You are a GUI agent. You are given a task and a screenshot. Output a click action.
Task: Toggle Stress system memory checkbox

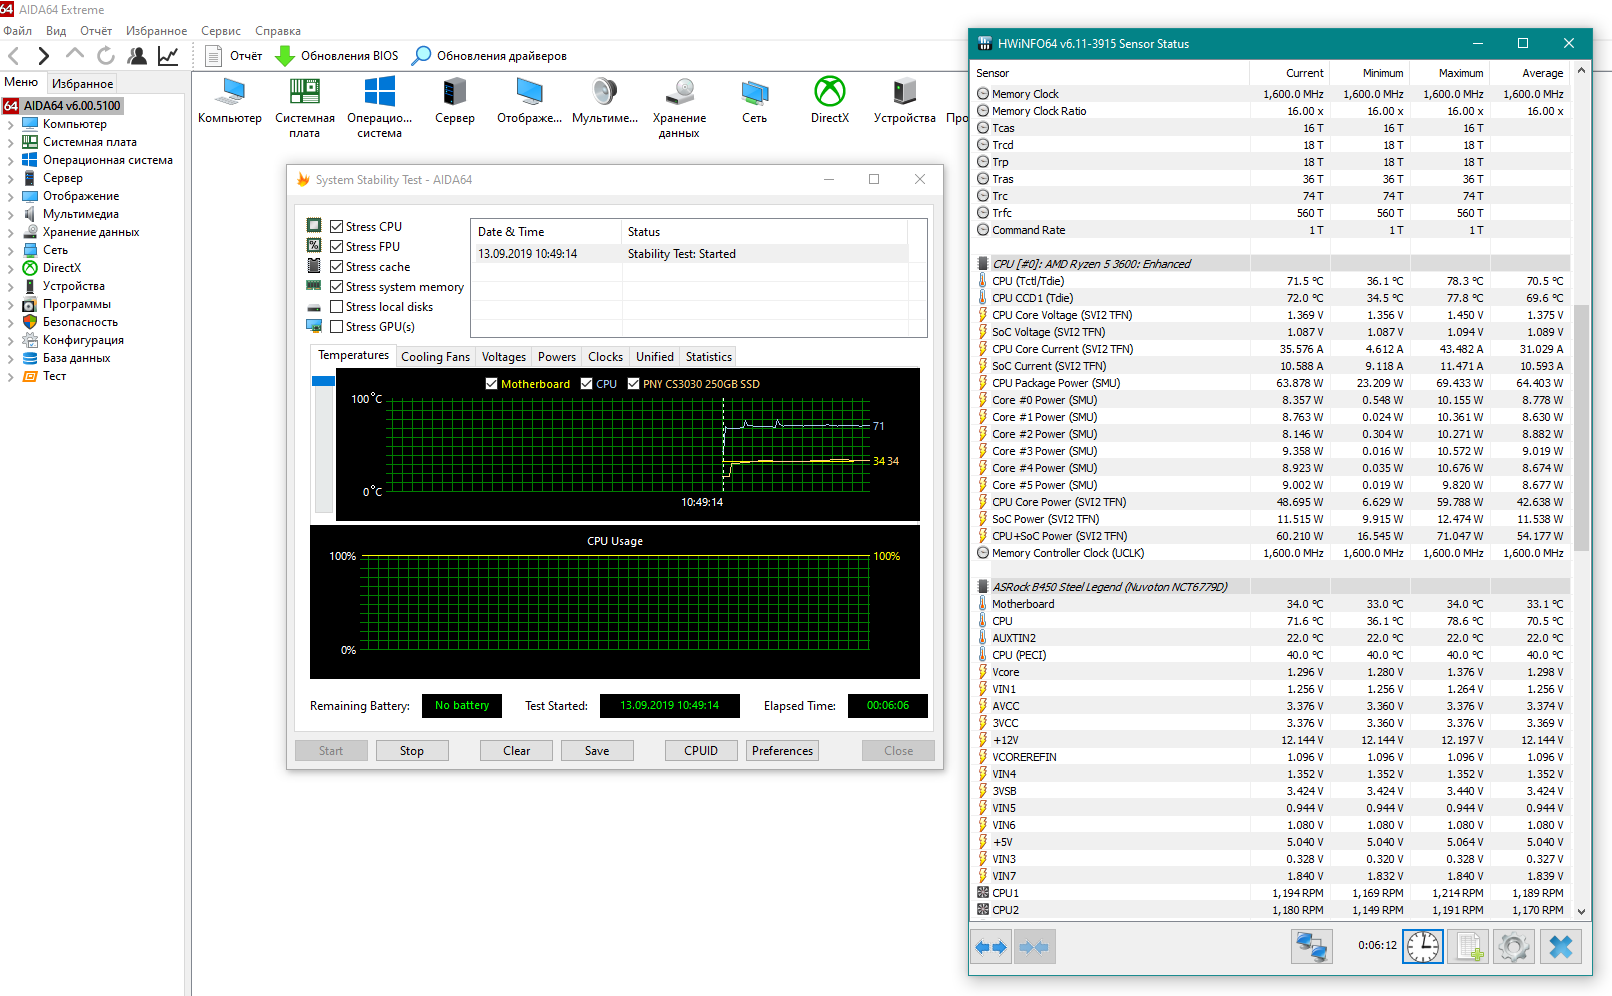click(337, 287)
